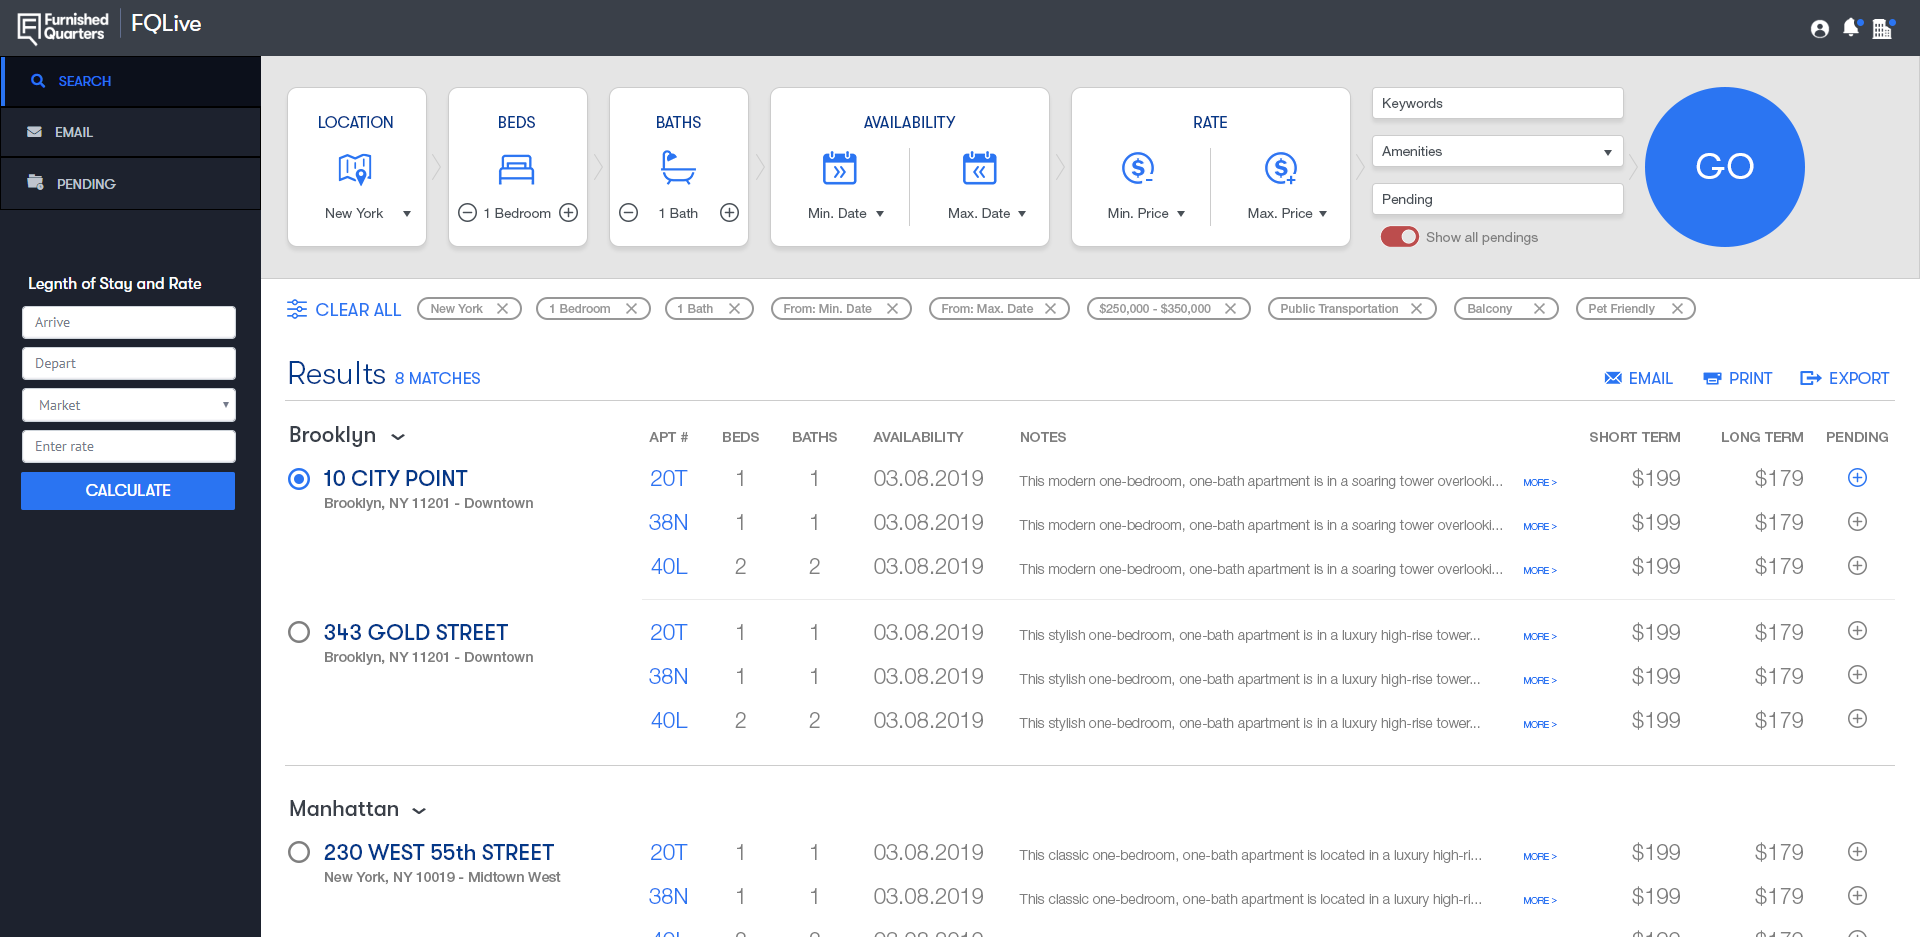Click the Location map icon
Image resolution: width=1920 pixels, height=937 pixels.
355,169
